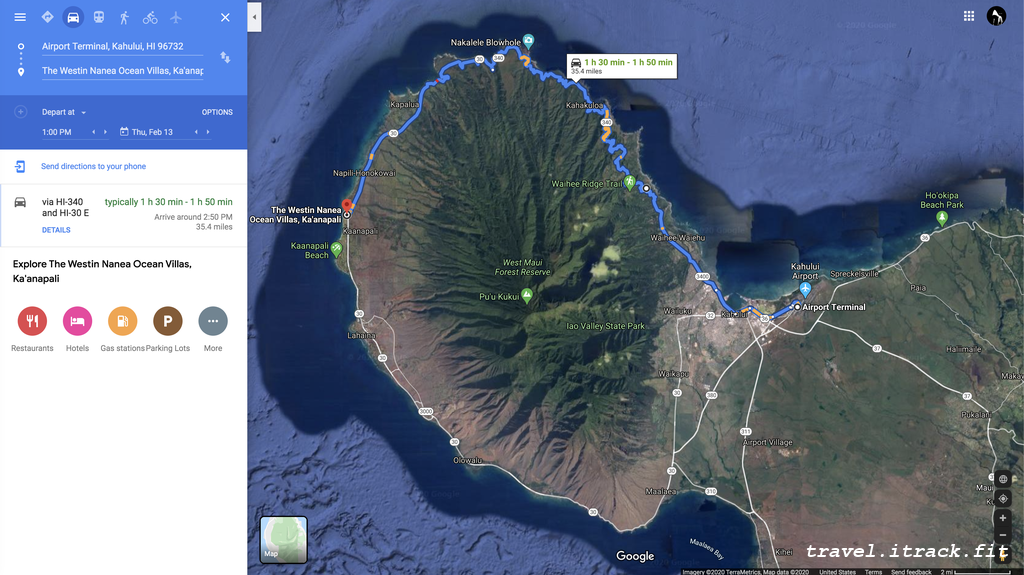Switch to transit travel mode
1024x575 pixels.
tap(99, 17)
